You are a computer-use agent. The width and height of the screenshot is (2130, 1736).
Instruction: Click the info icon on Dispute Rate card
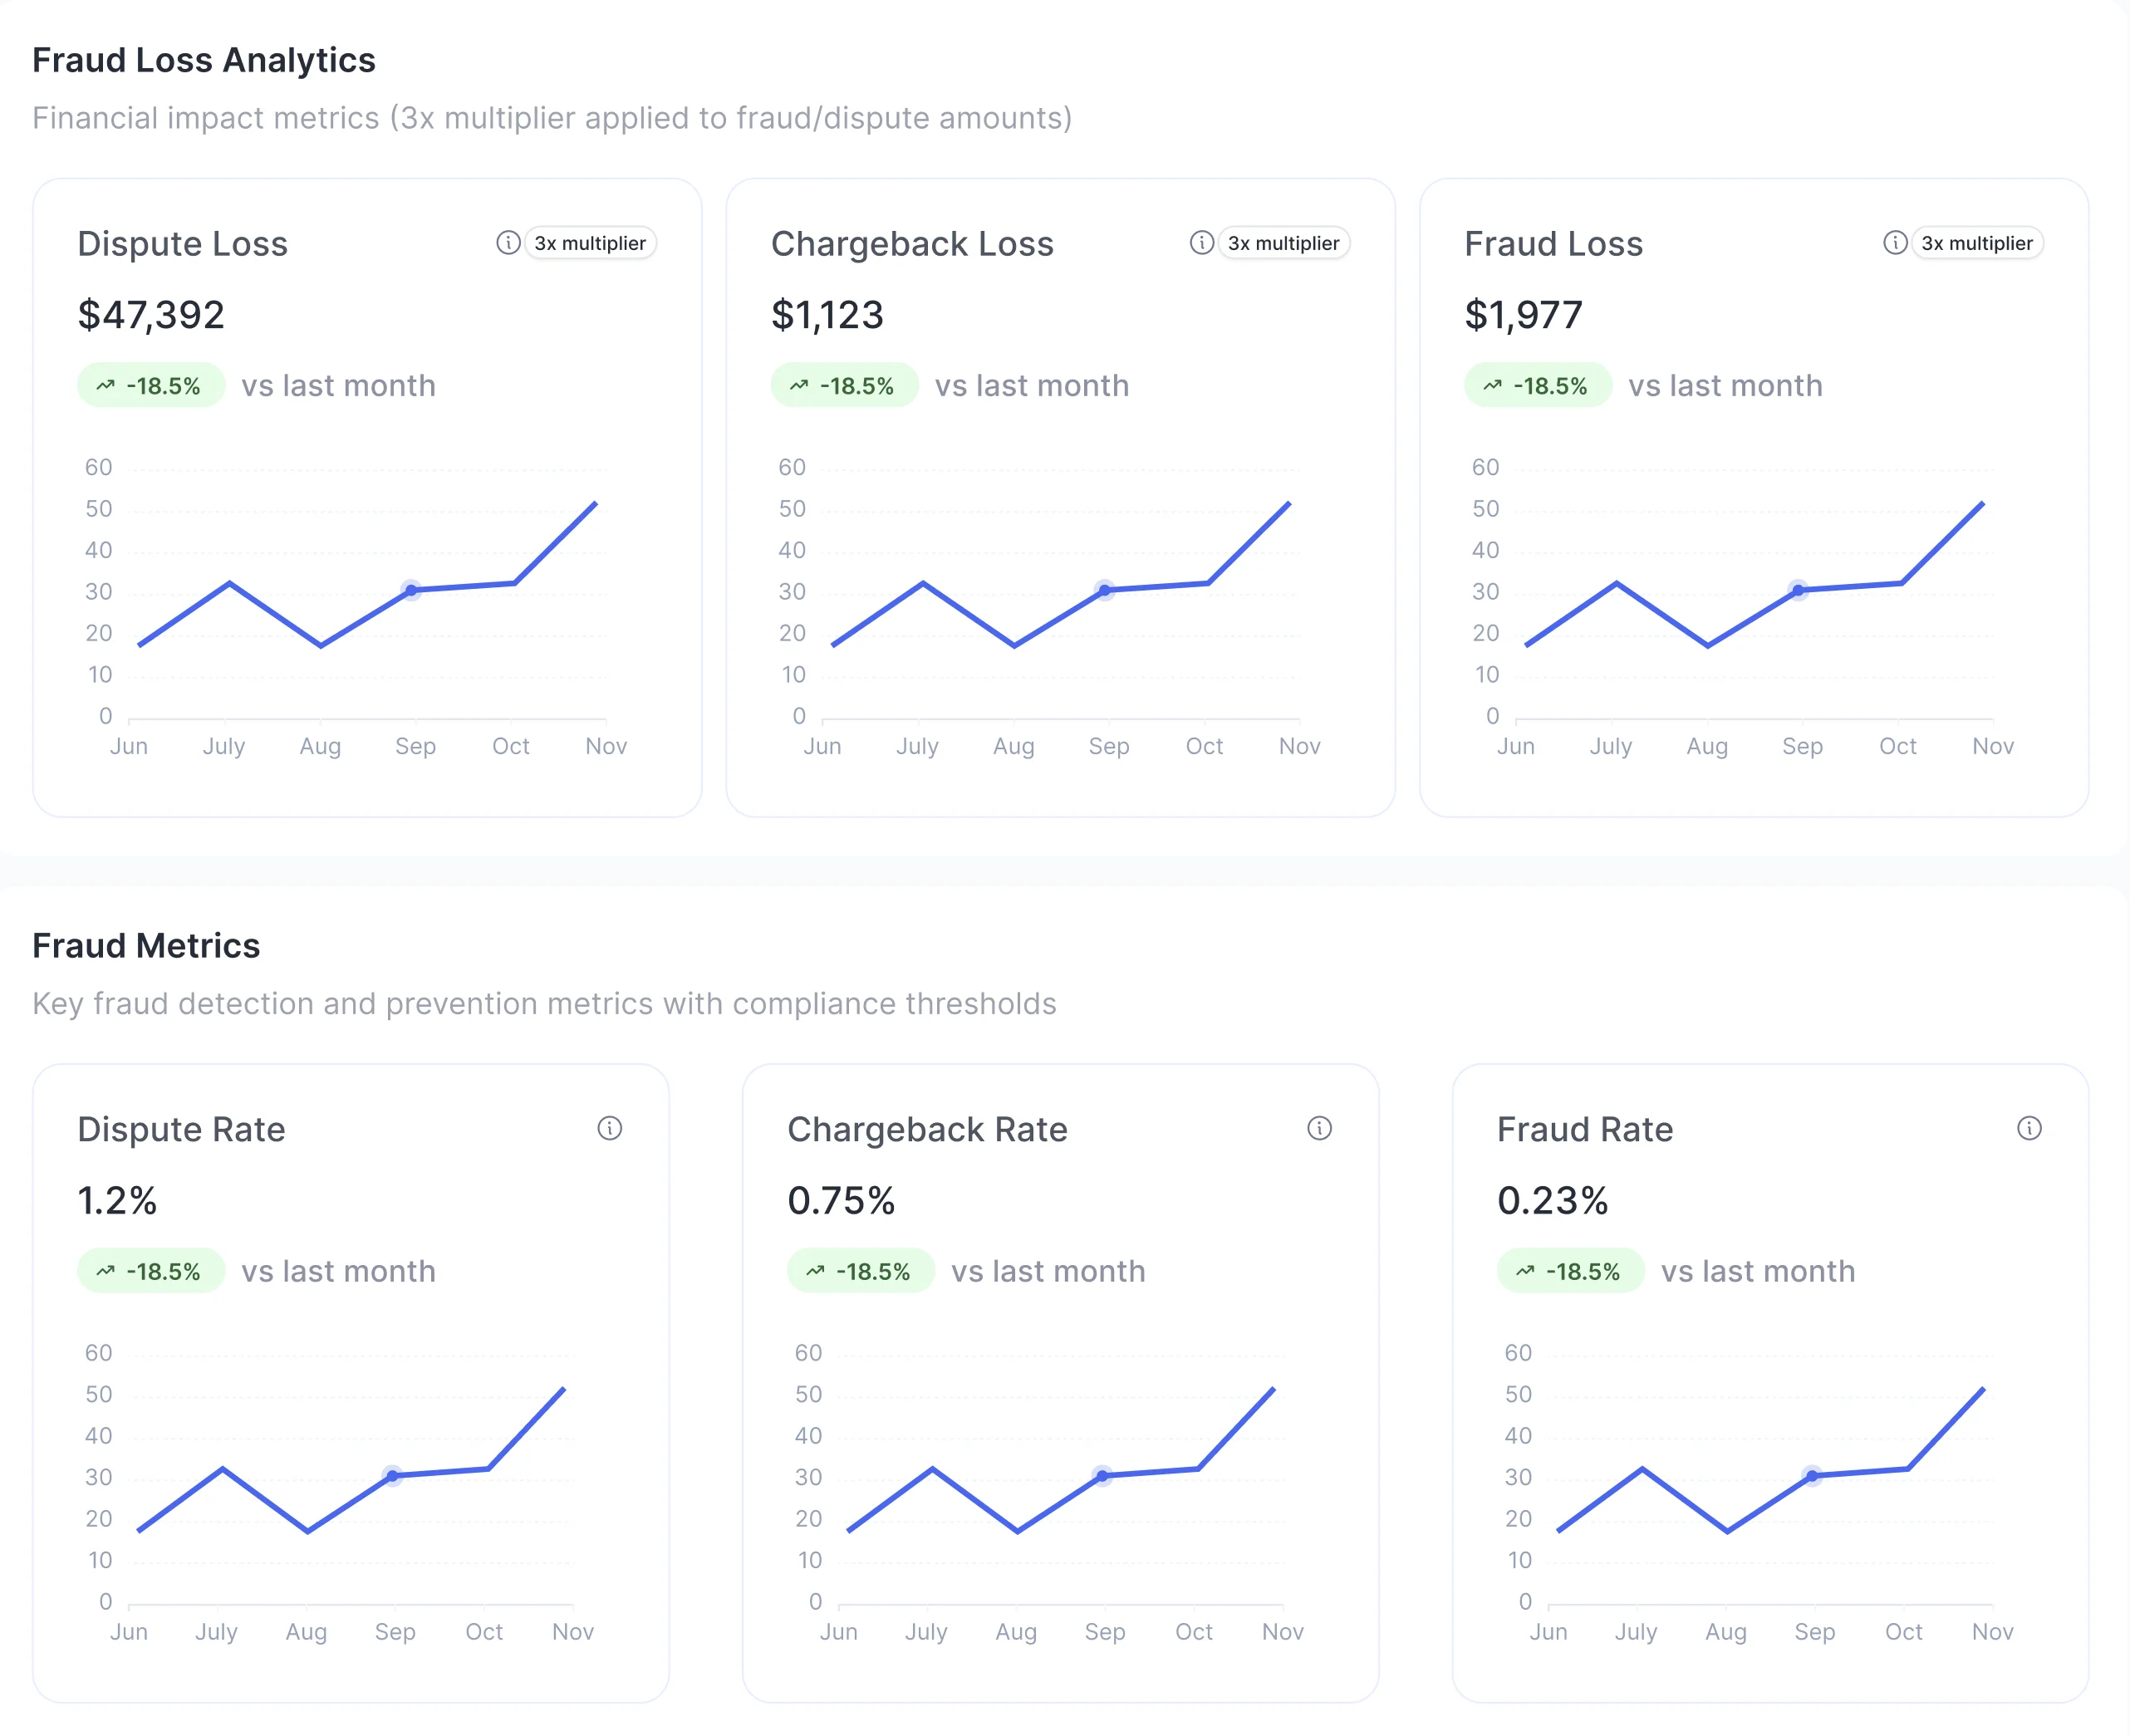pos(610,1128)
